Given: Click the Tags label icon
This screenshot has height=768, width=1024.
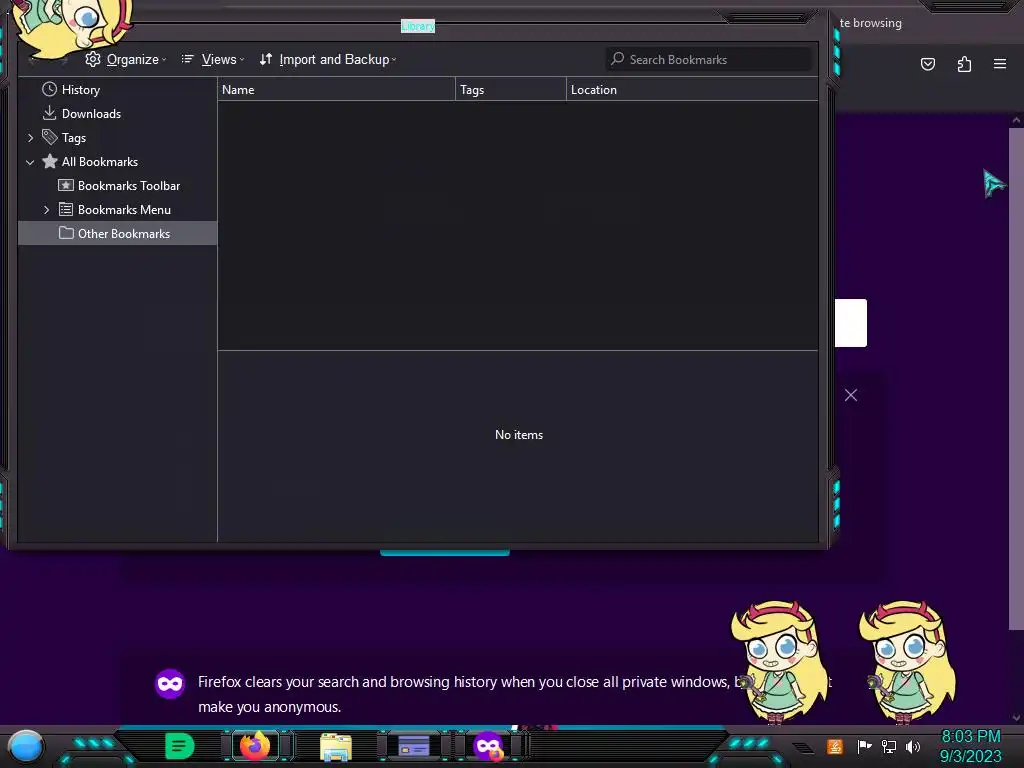Looking at the screenshot, I should coord(50,137).
